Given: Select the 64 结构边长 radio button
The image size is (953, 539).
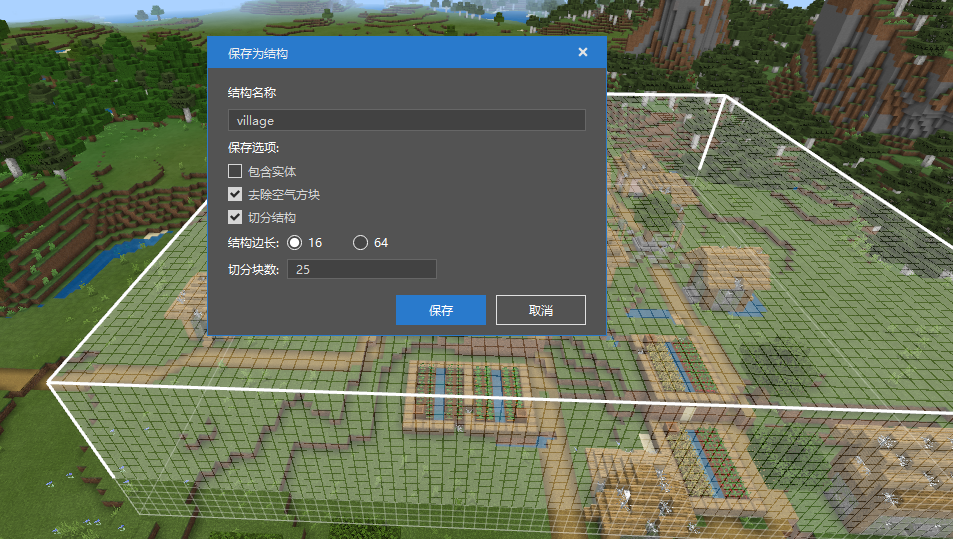Looking at the screenshot, I should tap(360, 242).
